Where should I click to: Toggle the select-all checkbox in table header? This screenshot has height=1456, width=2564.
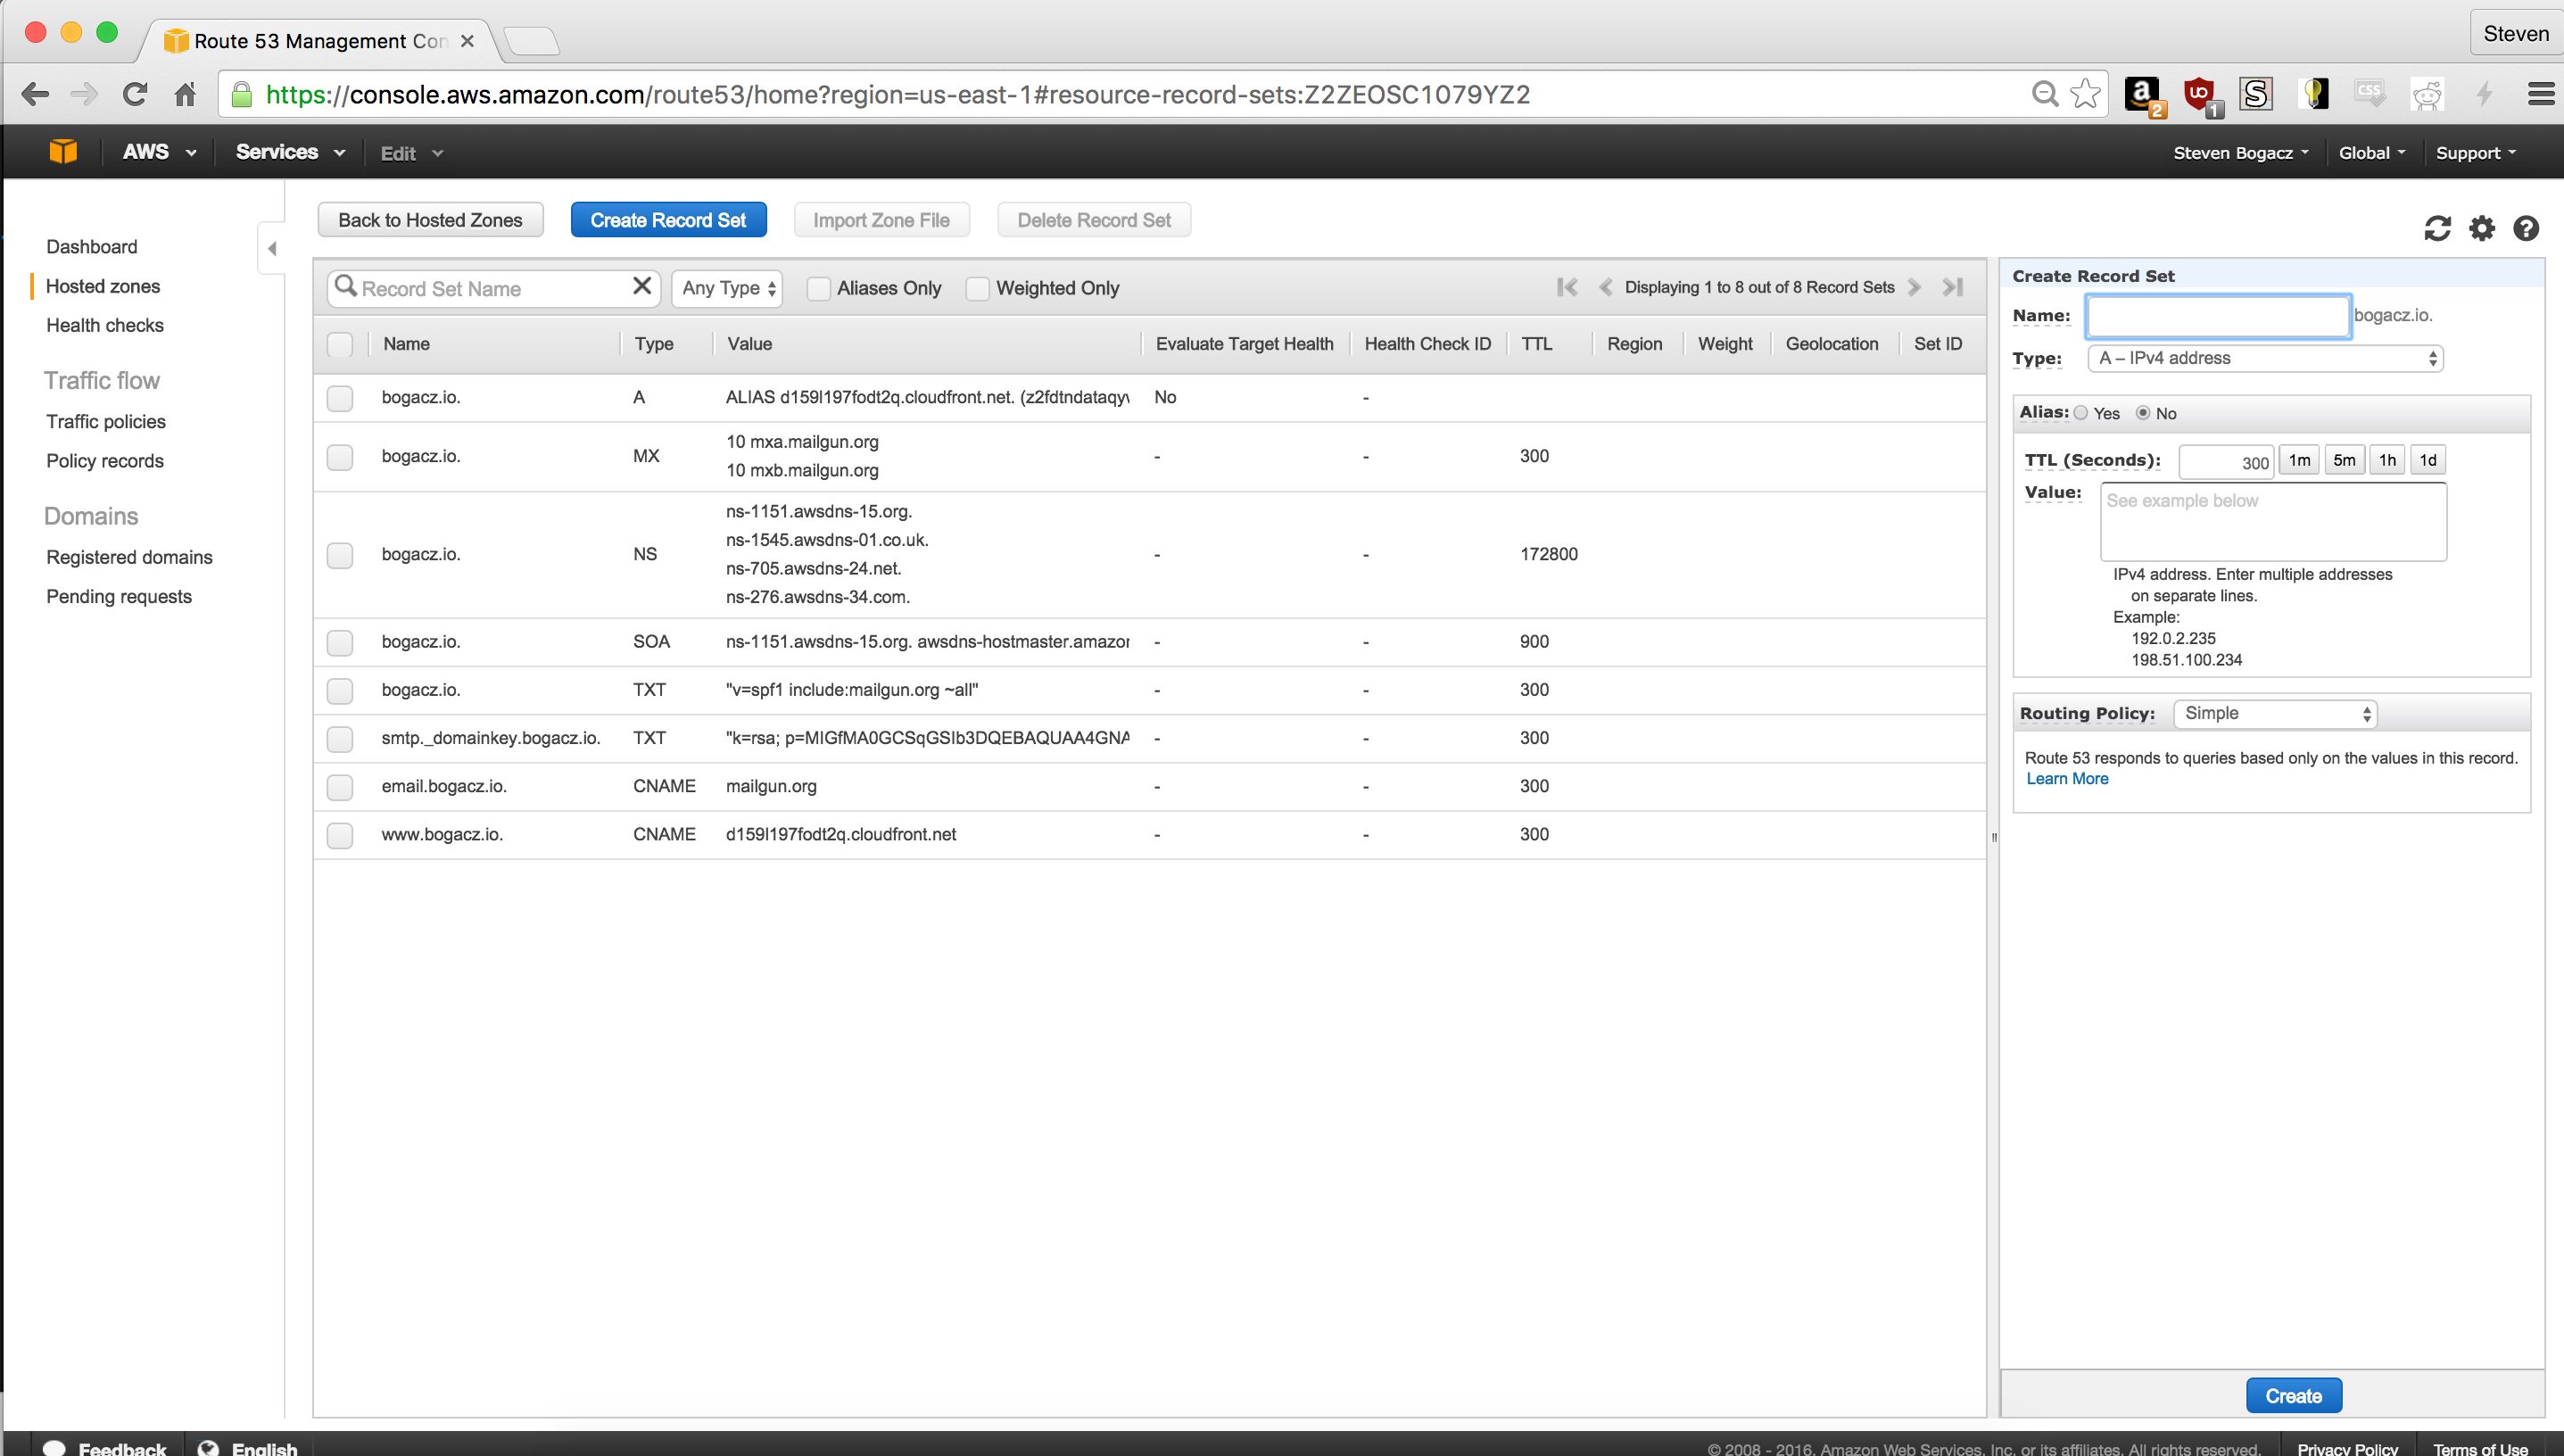pyautogui.click(x=340, y=344)
